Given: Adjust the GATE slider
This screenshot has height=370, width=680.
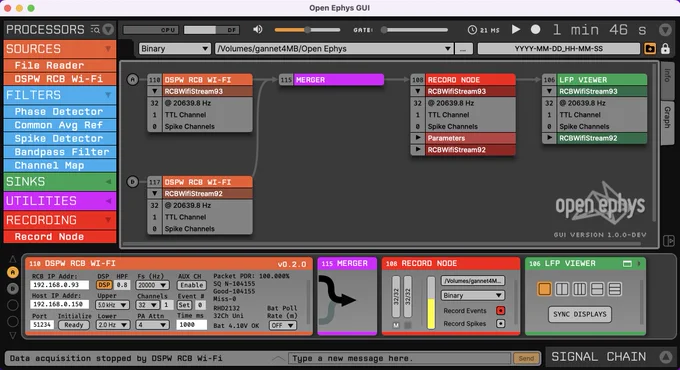Looking at the screenshot, I should pos(415,30).
